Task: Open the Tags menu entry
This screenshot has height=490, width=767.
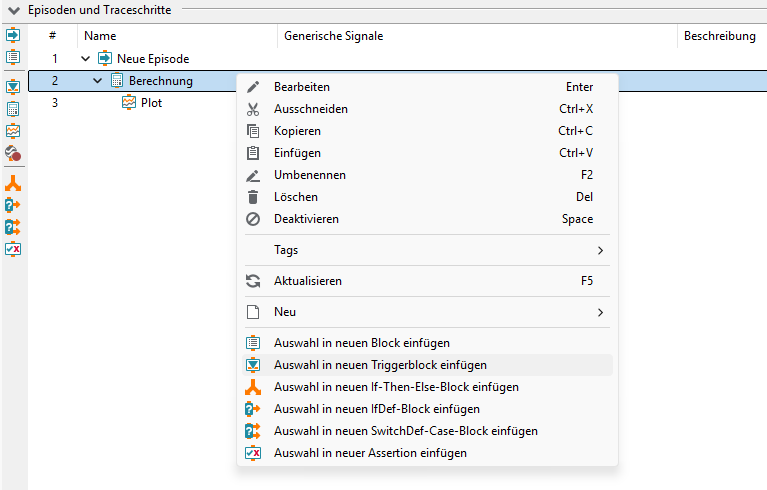Action: point(428,250)
